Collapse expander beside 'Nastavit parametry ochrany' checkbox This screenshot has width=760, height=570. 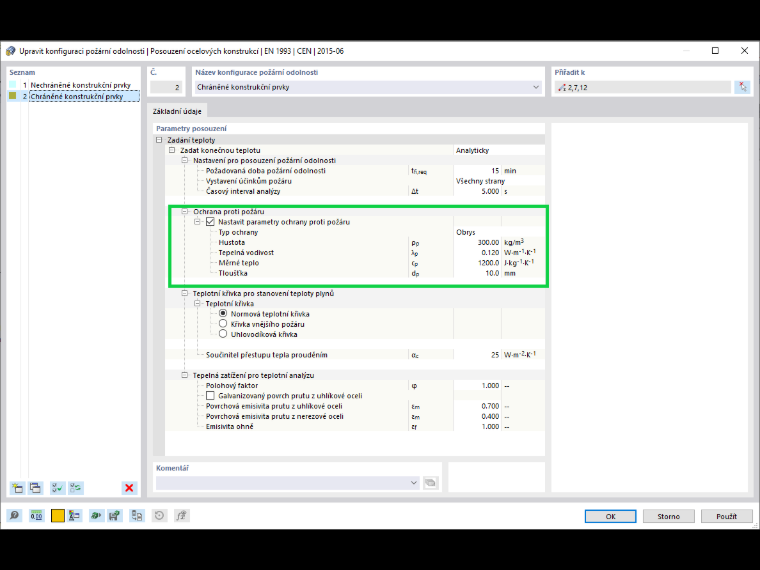tap(197, 222)
